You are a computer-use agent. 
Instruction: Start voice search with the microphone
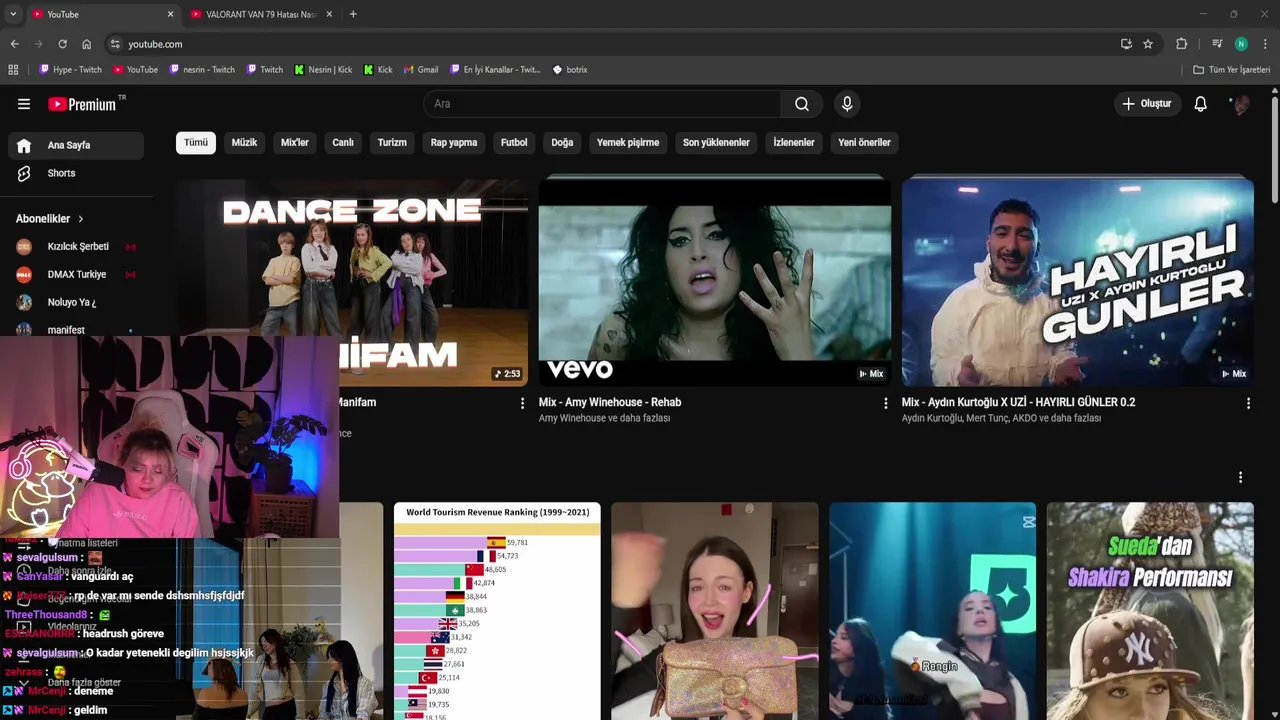pyautogui.click(x=847, y=104)
